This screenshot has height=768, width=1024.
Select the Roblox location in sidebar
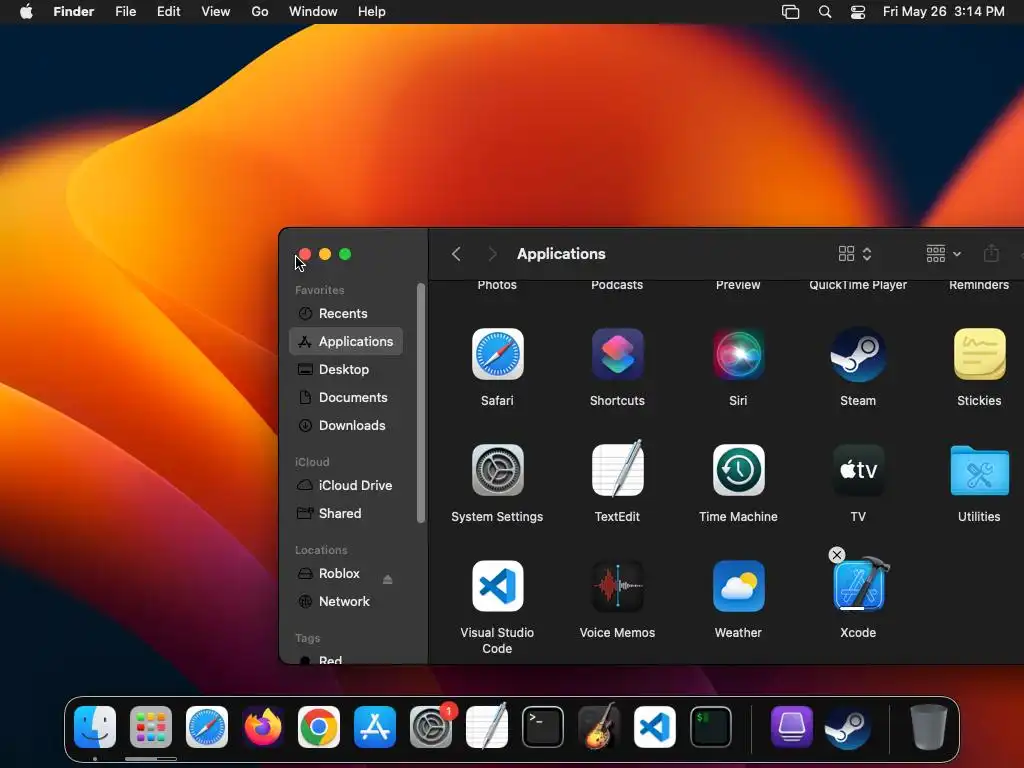339,573
